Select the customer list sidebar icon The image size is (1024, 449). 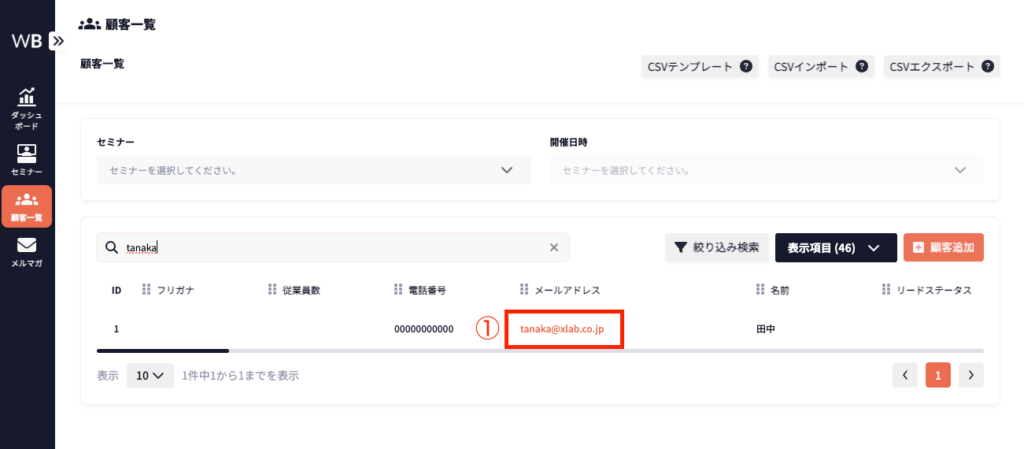pyautogui.click(x=26, y=206)
